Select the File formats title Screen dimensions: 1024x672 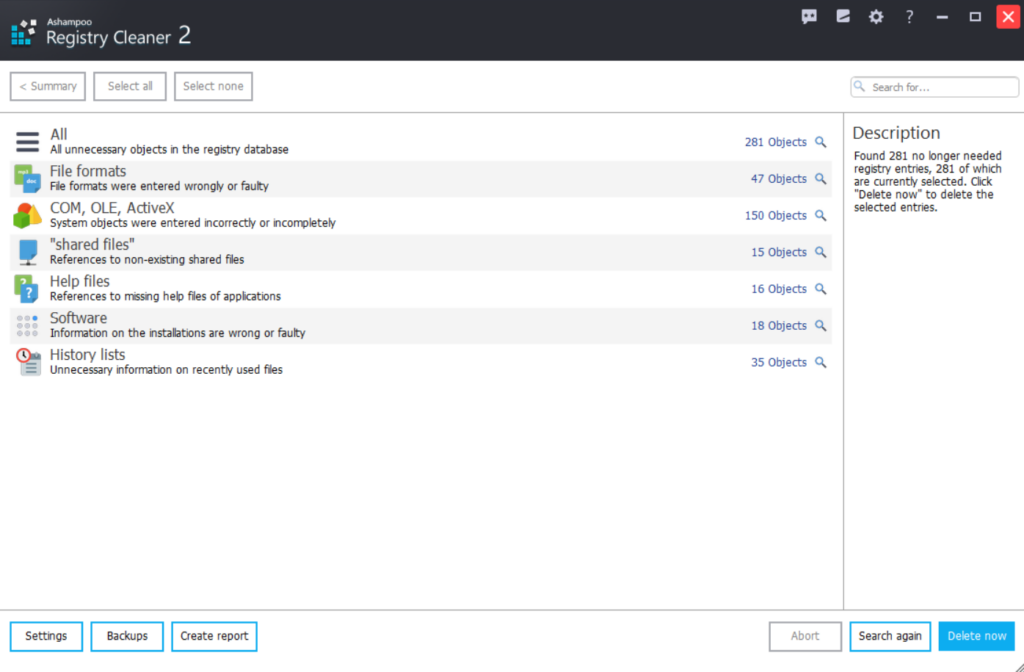pyautogui.click(x=88, y=171)
